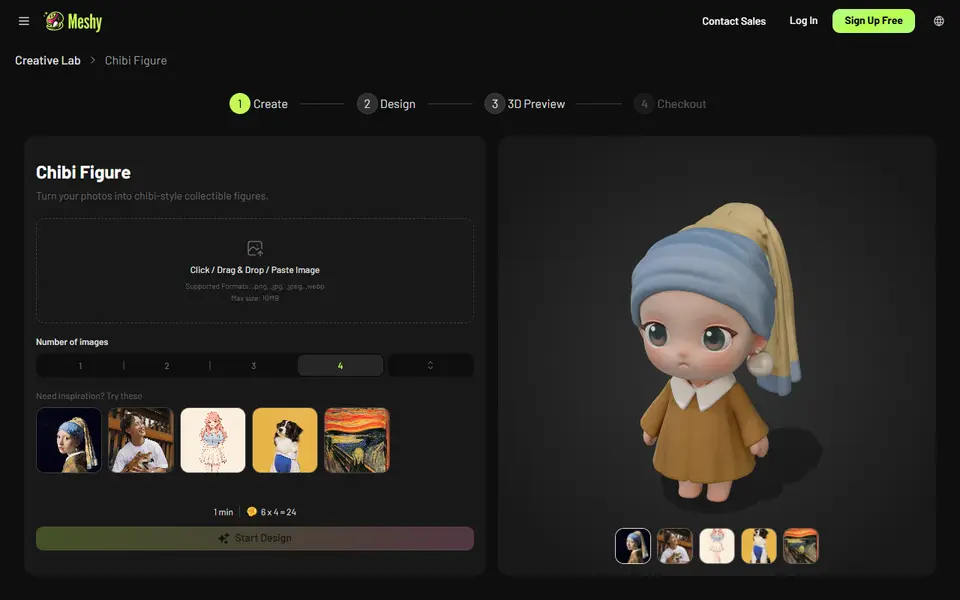
Task: Click the Chibi Figure breadcrumb
Action: (x=136, y=61)
